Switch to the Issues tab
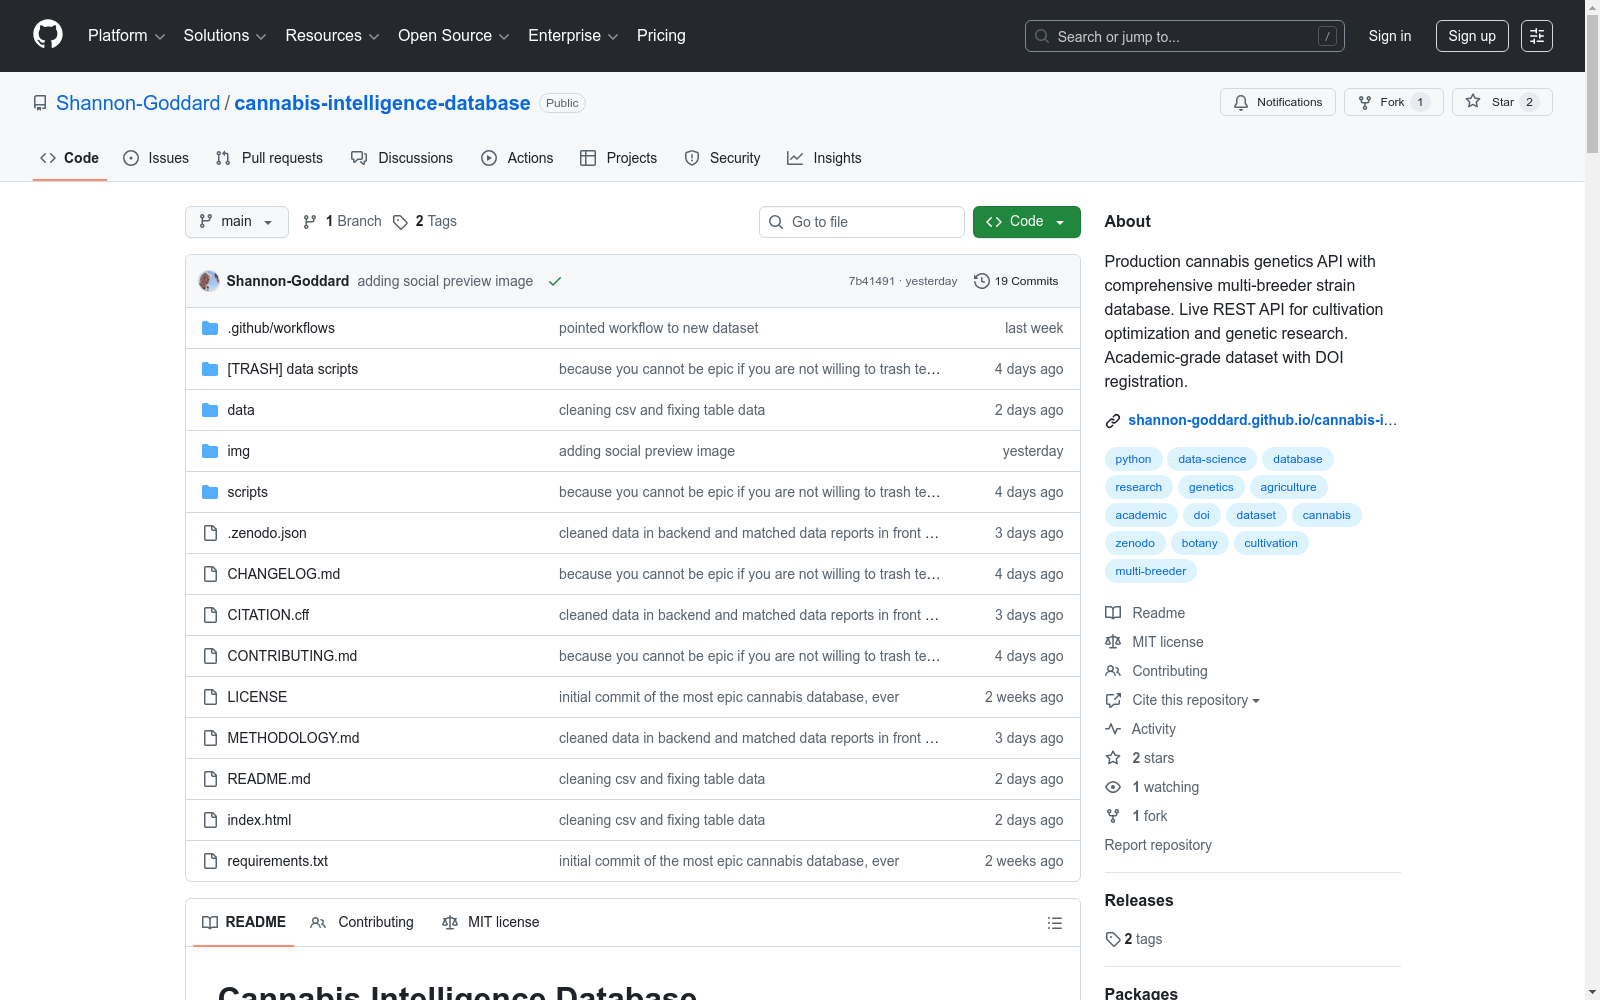 pyautogui.click(x=156, y=158)
